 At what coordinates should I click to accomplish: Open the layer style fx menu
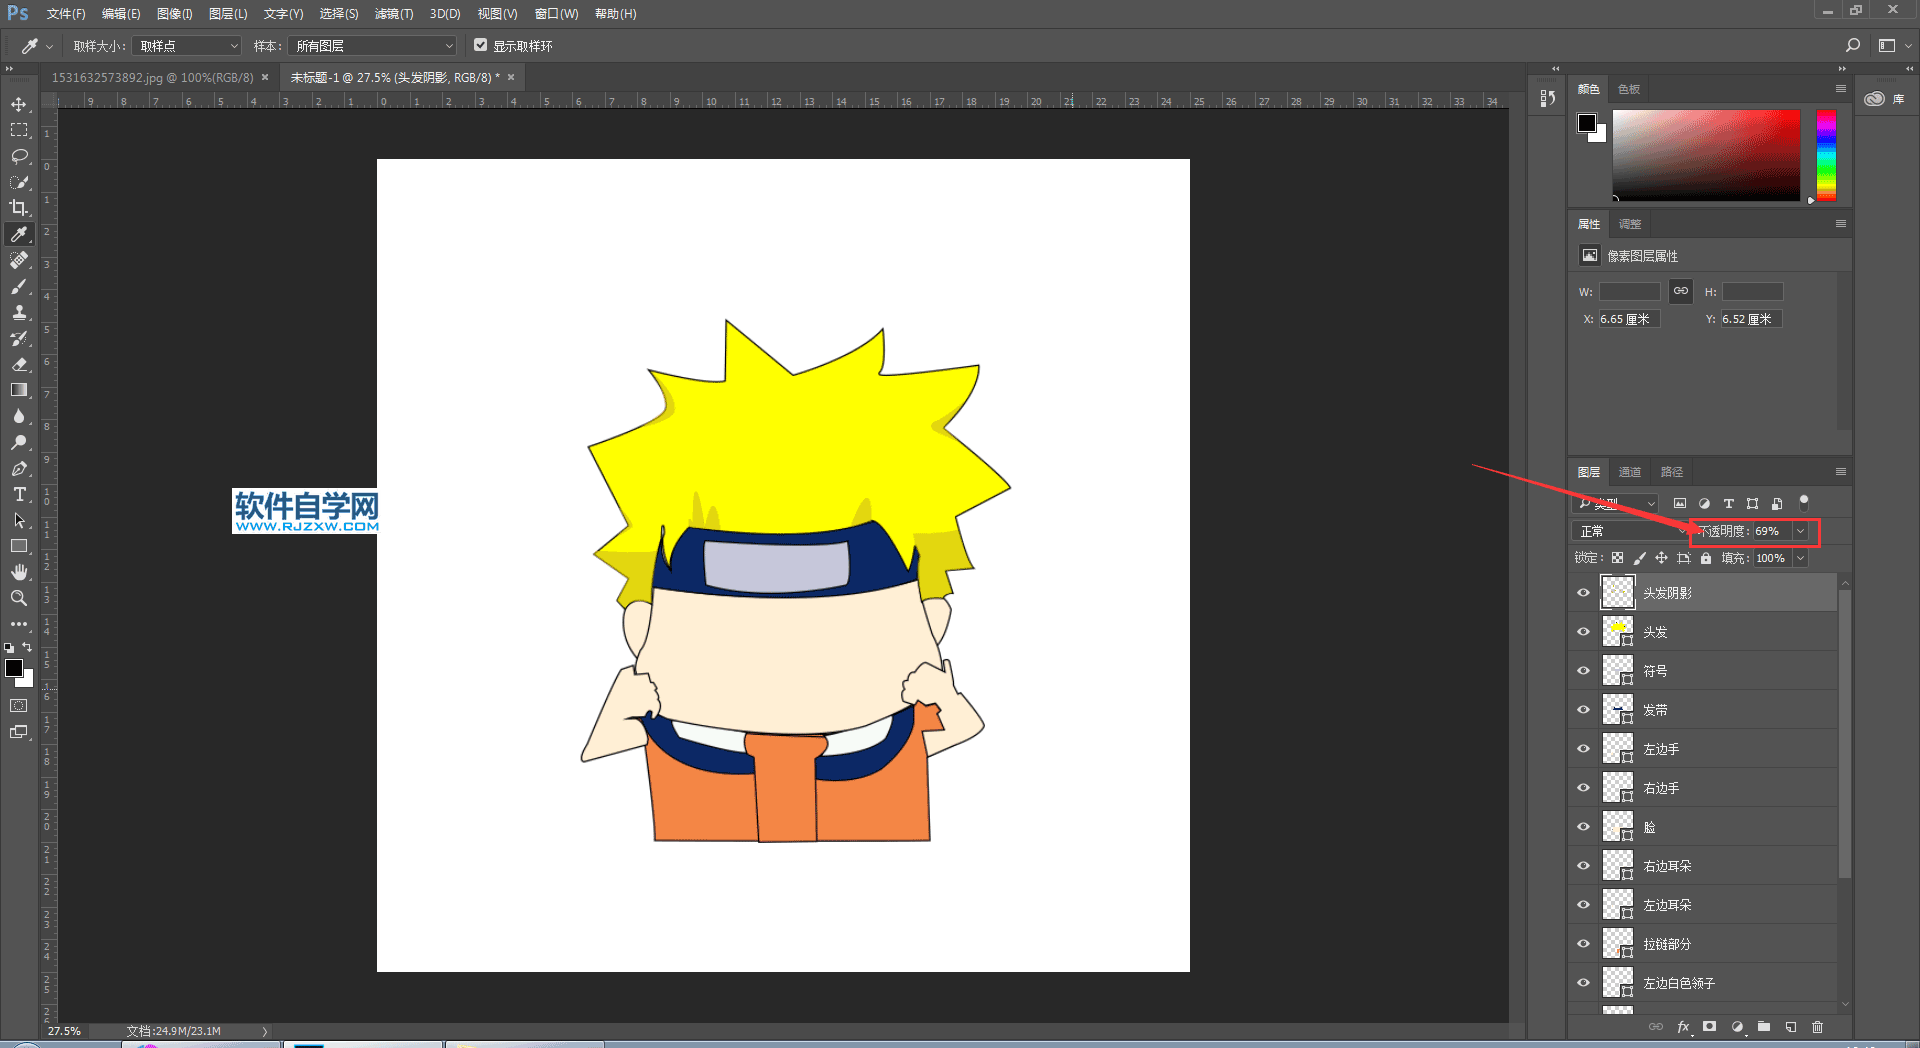point(1683,1027)
